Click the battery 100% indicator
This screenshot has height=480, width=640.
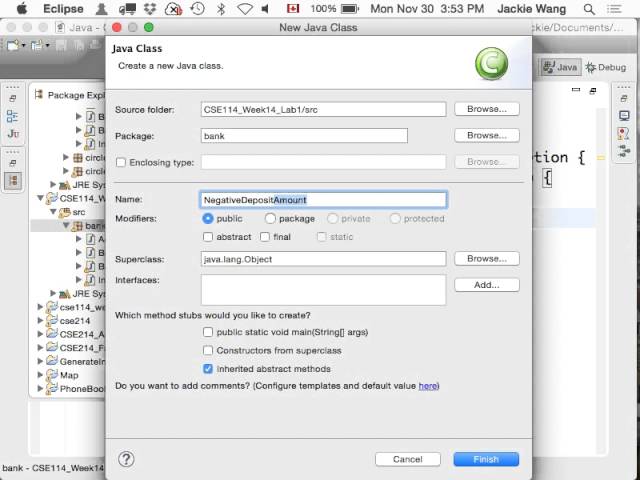coord(334,9)
